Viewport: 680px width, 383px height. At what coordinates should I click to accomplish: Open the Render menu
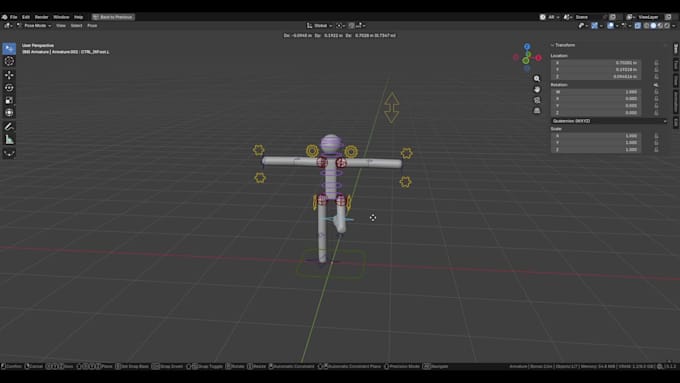pyautogui.click(x=41, y=17)
